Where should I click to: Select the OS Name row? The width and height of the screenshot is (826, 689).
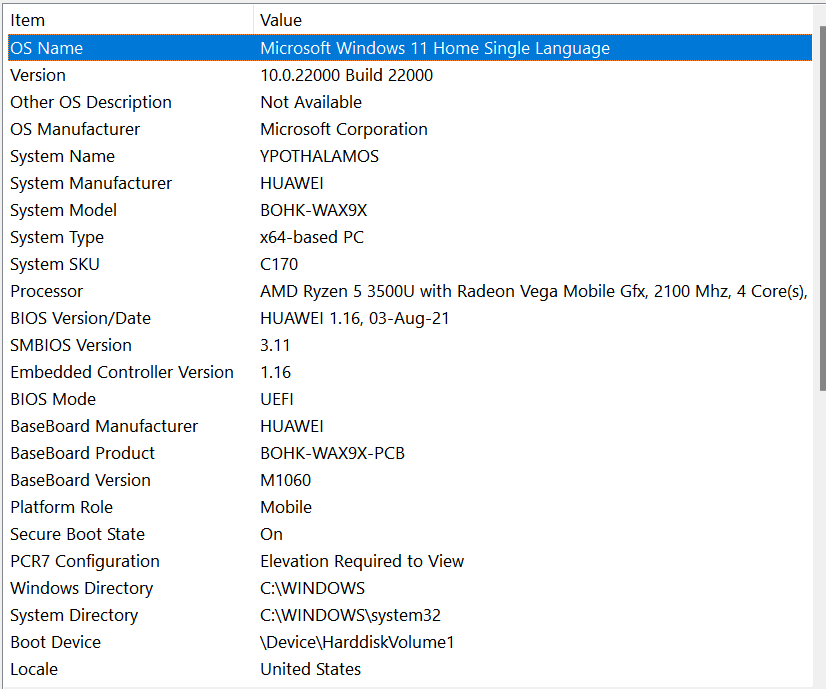(x=410, y=48)
